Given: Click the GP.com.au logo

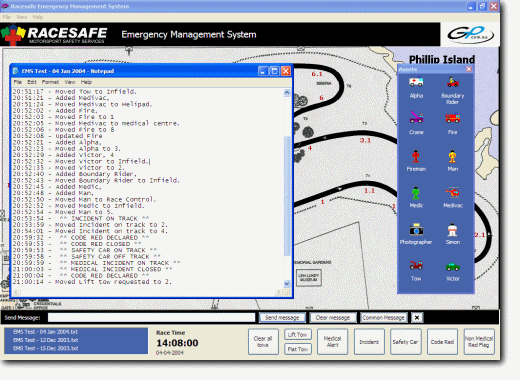Looking at the screenshot, I should click(x=470, y=35).
